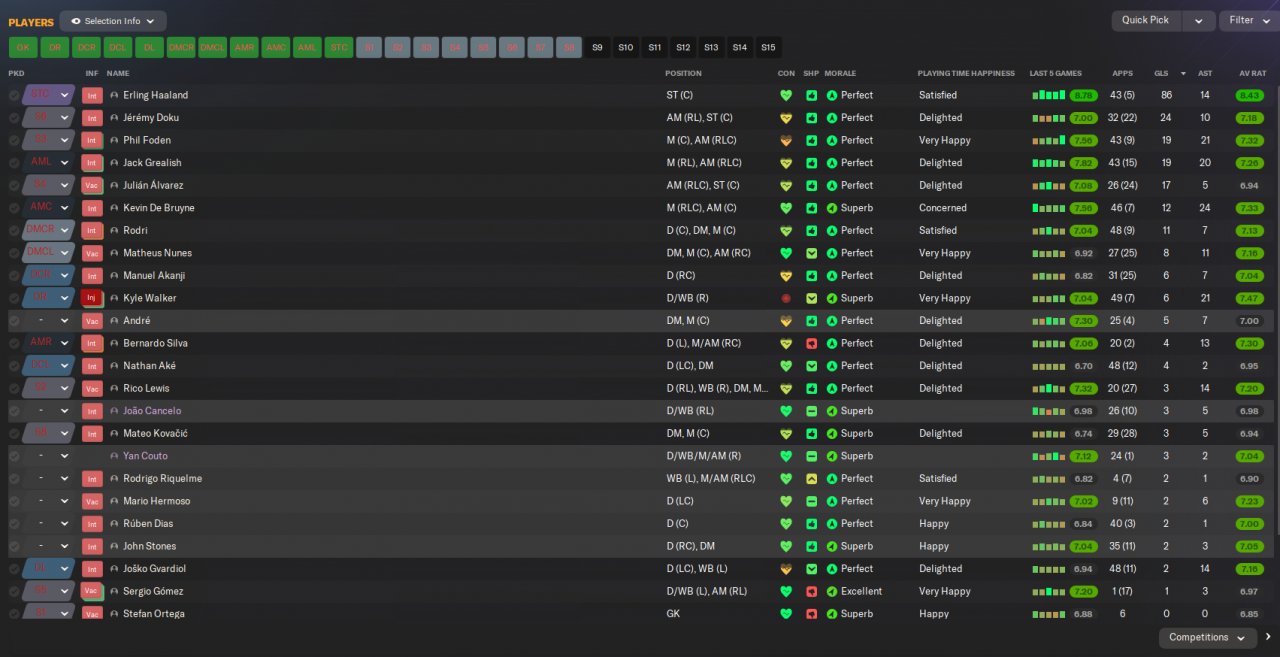Toggle the picked checkmark for Kyle Walker
This screenshot has height=657, width=1280.
point(14,298)
